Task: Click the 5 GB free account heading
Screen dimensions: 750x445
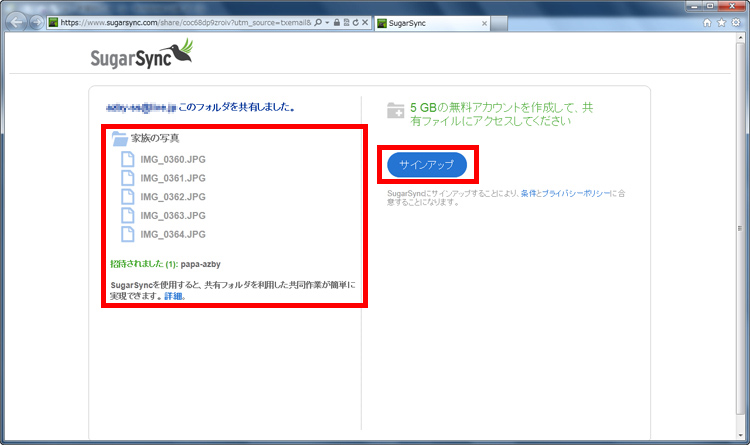Action: coord(501,114)
